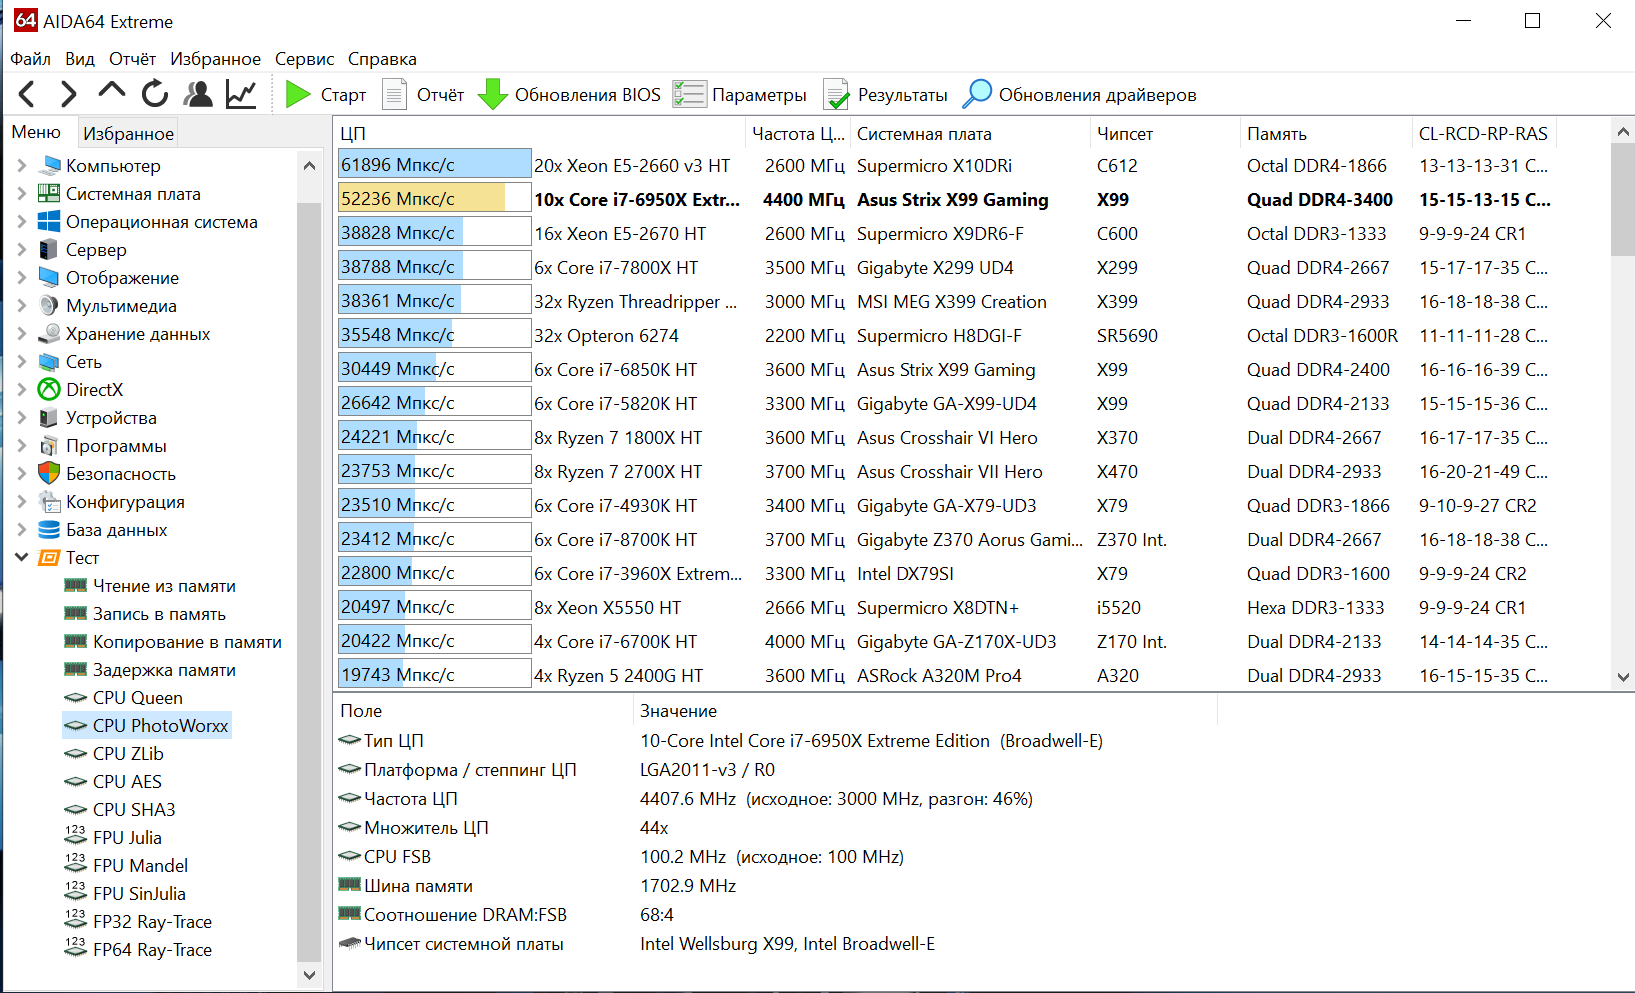
Task: Start the benchmark with the green play icon
Action: coord(297,95)
